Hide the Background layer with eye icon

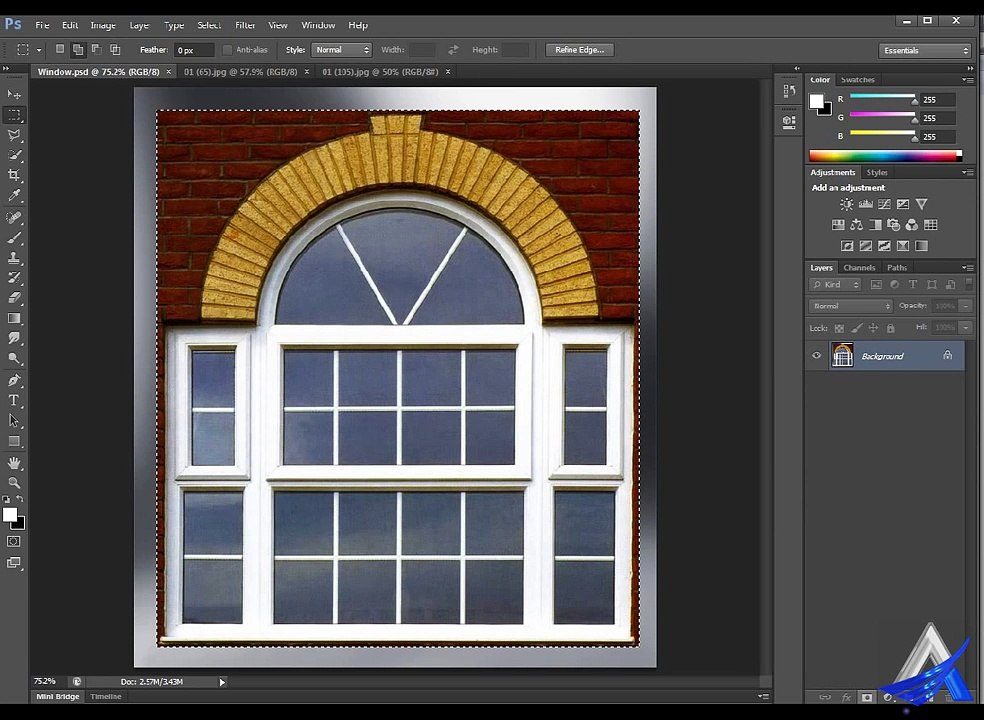816,355
